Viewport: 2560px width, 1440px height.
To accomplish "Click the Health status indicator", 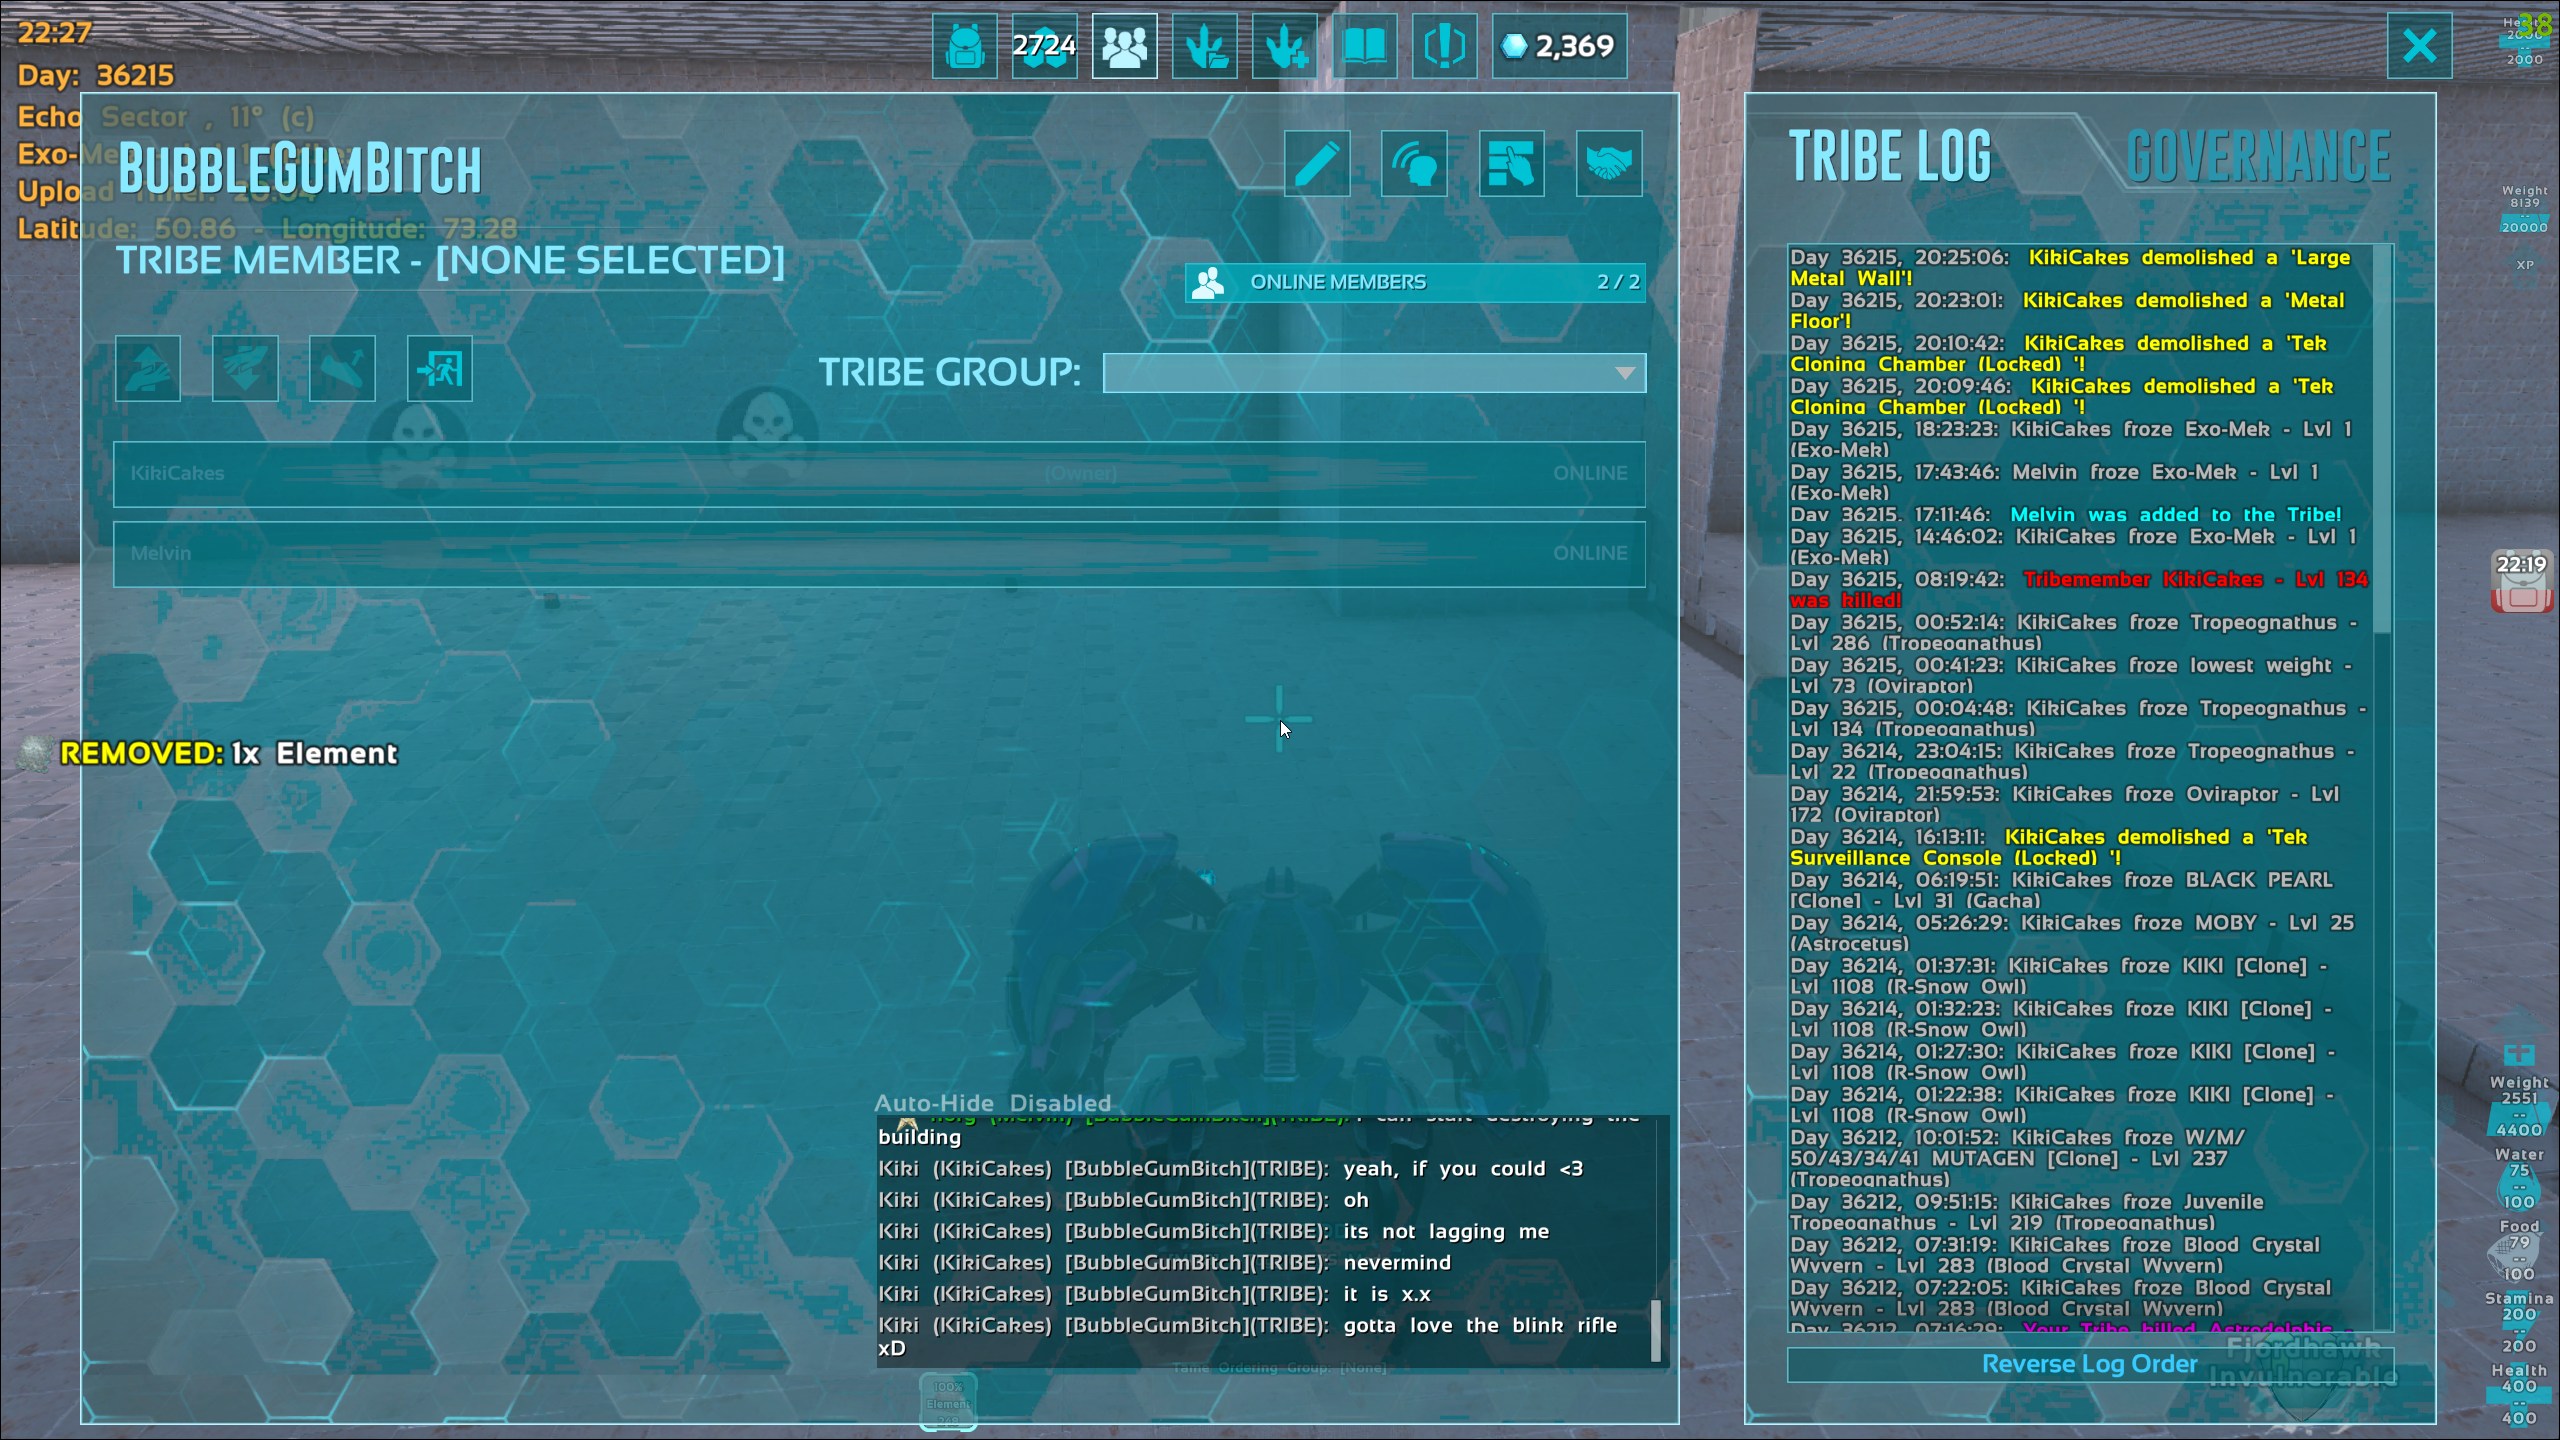I will pyautogui.click(x=2519, y=1394).
